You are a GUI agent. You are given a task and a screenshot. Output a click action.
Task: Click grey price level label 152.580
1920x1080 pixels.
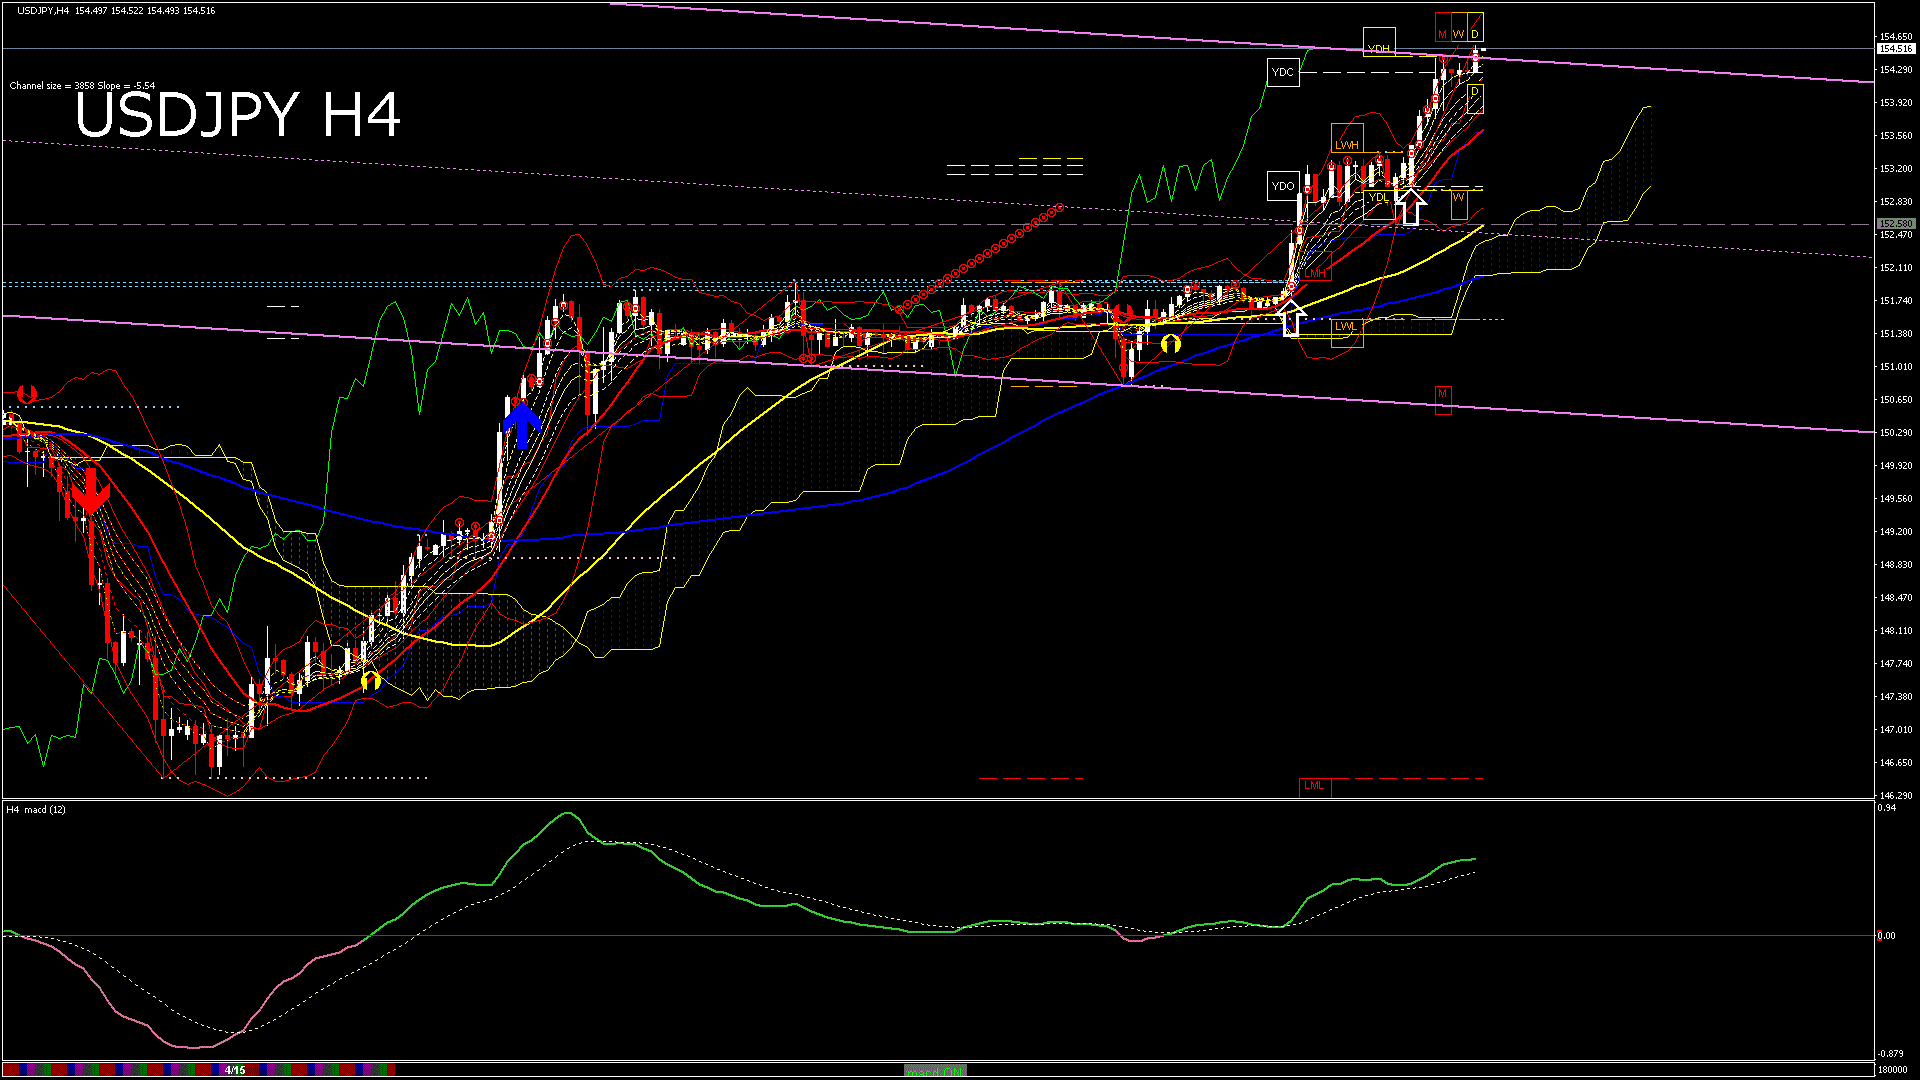(1896, 224)
